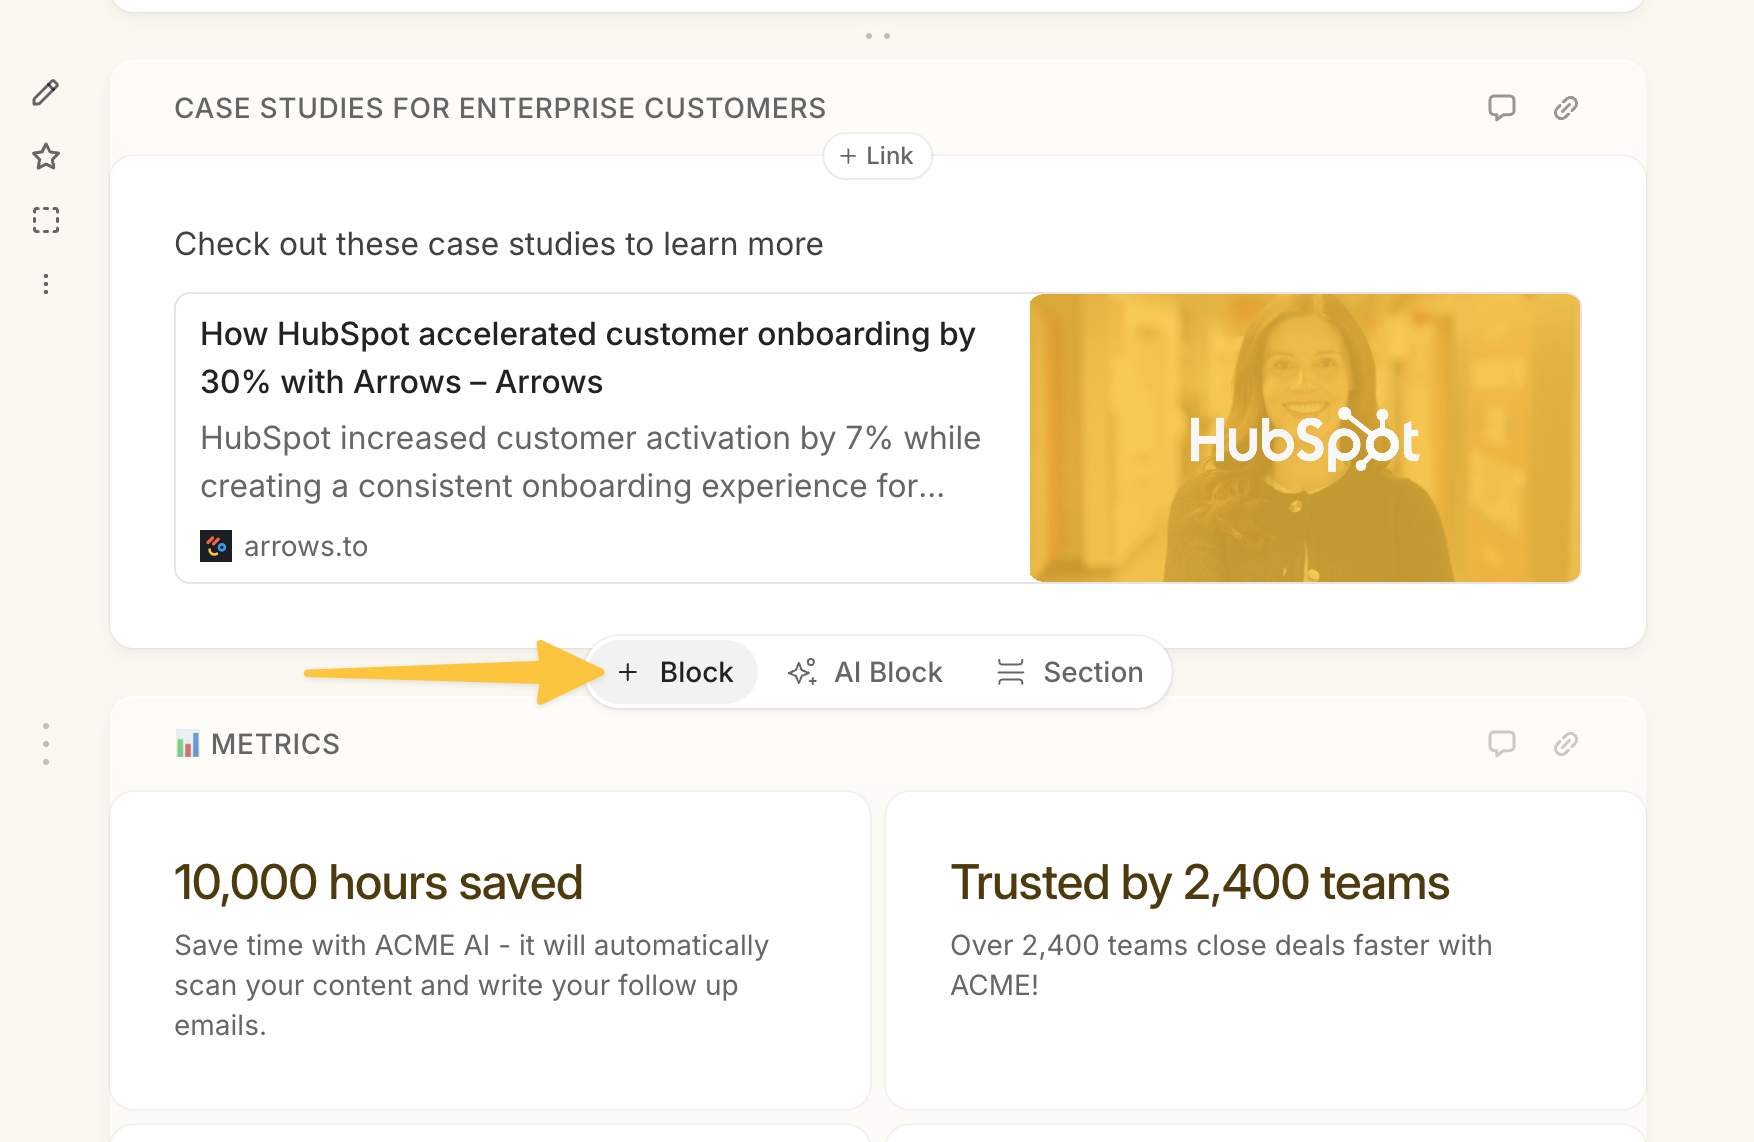The image size is (1754, 1142).
Task: Click the Case Studies section heading
Action: tap(500, 108)
